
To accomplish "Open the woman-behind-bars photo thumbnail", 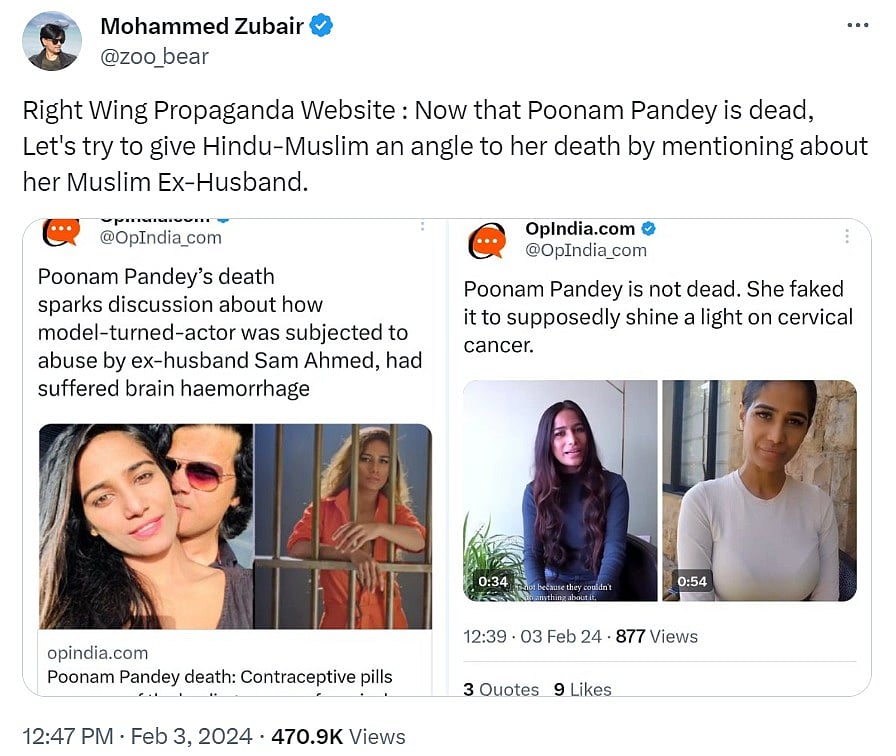I will click(342, 526).
